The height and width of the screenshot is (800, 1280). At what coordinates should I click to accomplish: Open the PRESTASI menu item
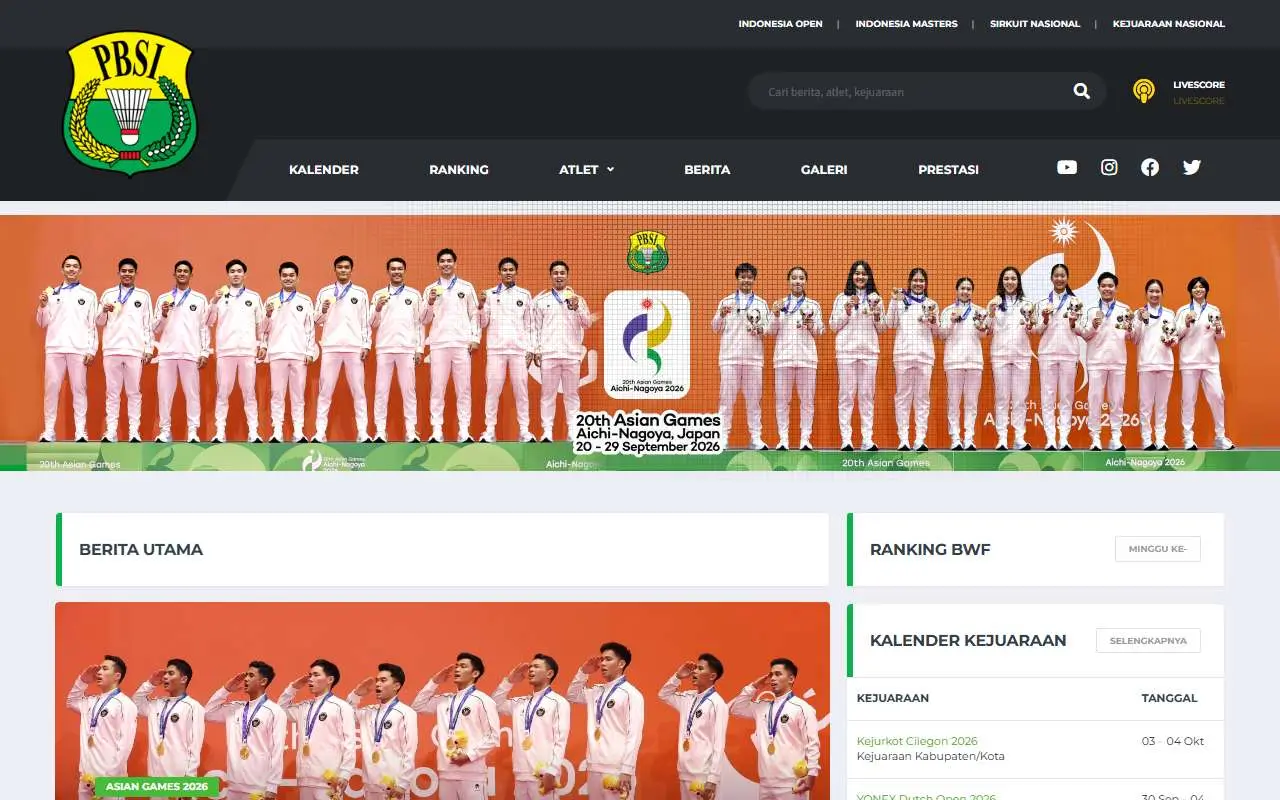click(x=948, y=170)
